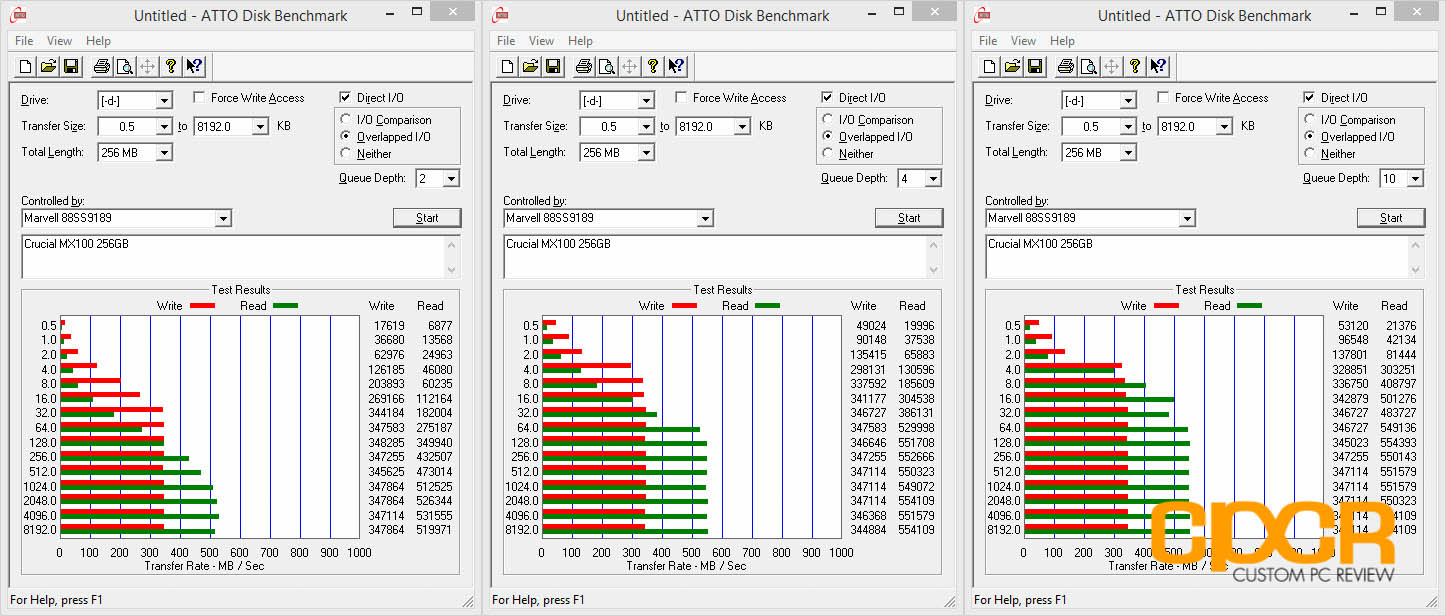Click Print Preview icon in Queue Depth 10 window
Viewport: 1446px width, 616px height.
1088,67
